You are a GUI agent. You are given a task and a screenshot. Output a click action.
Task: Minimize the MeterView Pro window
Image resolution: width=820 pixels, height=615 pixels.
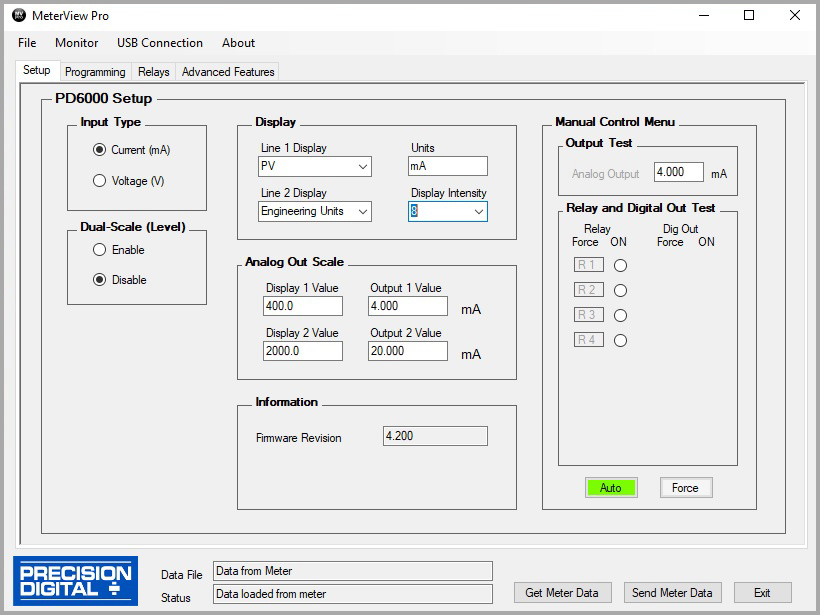704,15
